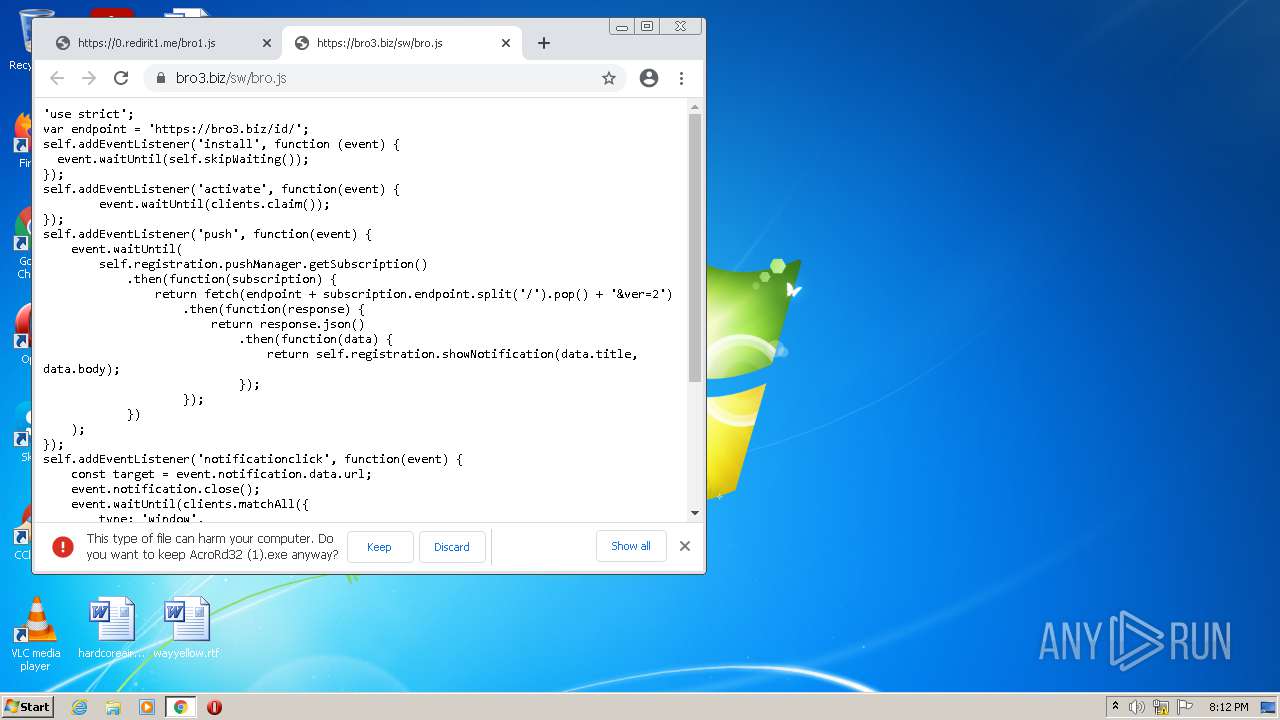Select the VLC media player desktop icon

36,634
